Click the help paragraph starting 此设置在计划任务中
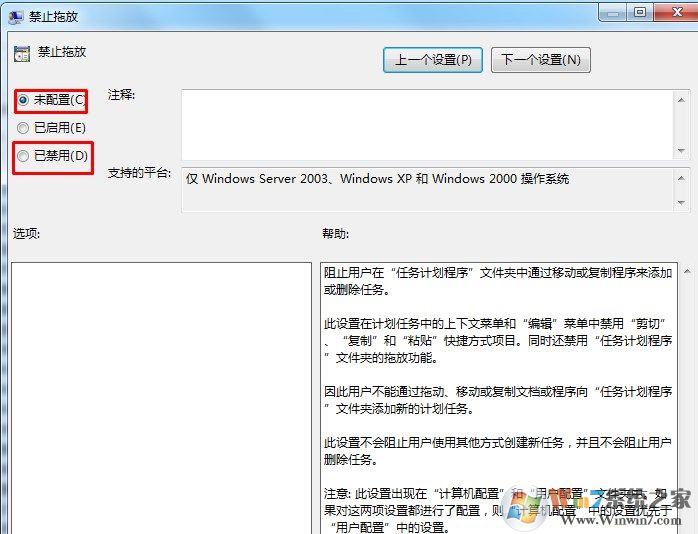This screenshot has height=534, width=698. 498,340
